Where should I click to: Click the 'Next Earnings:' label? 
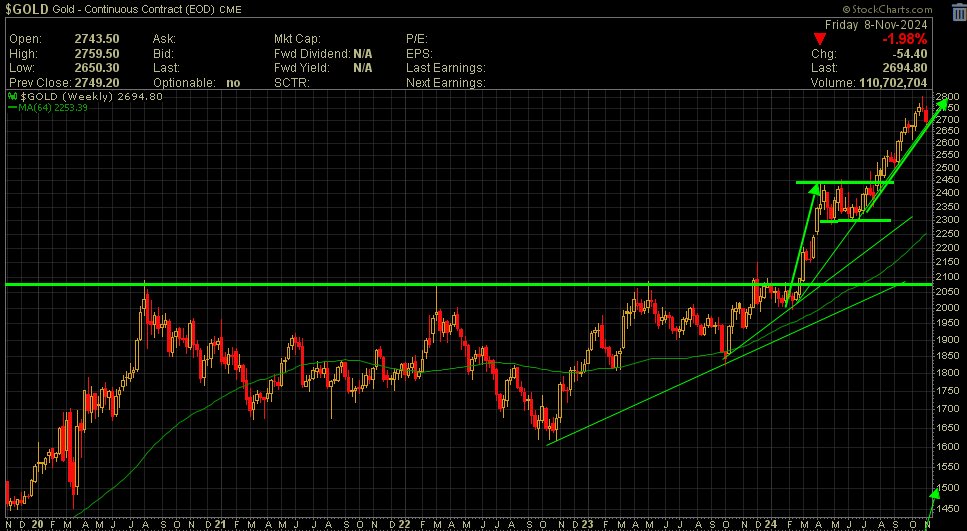446,83
